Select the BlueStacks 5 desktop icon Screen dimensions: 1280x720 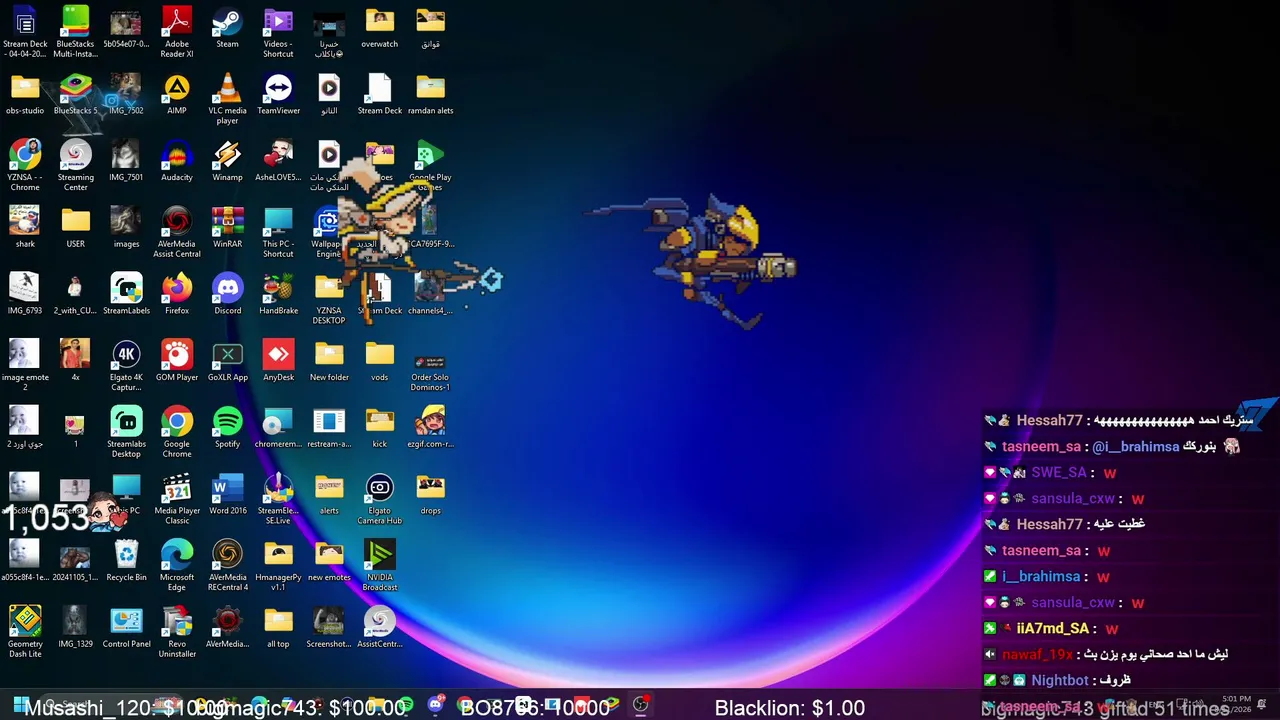point(75,94)
